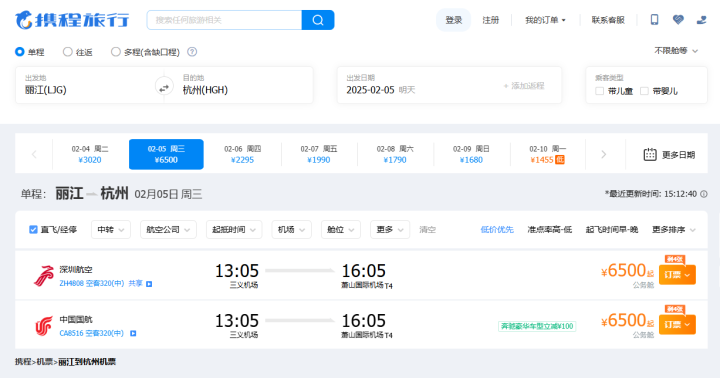Select the 02-07 周五 date tab
This screenshot has height=378, width=720.
coord(319,154)
